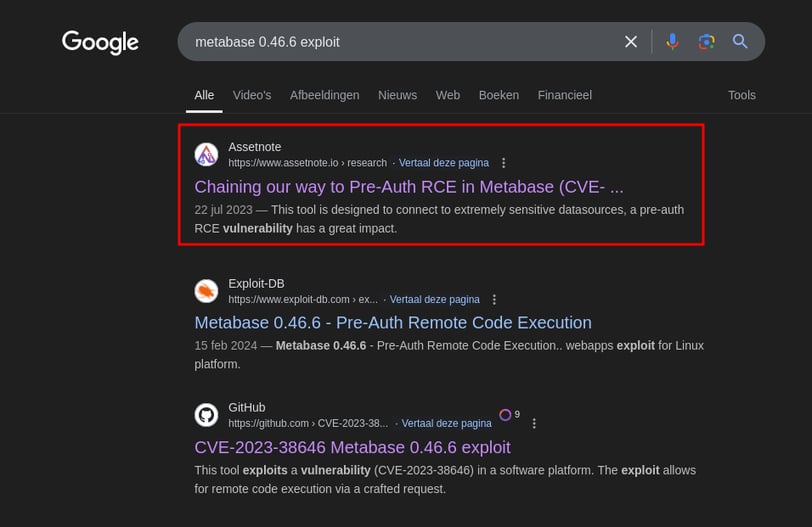Open more options for GitHub result
Viewport: 812px width, 527px height.
tap(534, 423)
